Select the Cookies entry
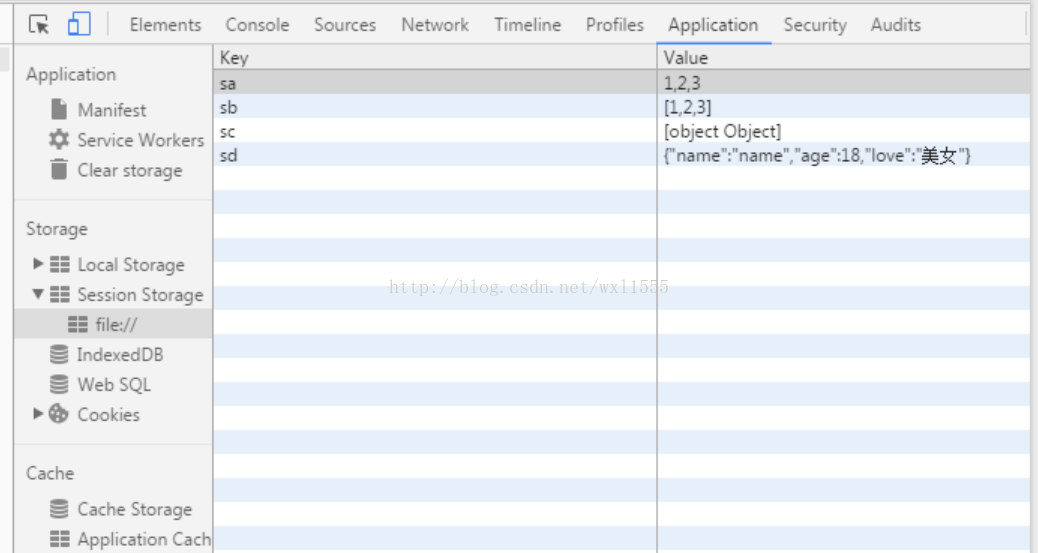Image resolution: width=1038 pixels, height=553 pixels. [109, 415]
